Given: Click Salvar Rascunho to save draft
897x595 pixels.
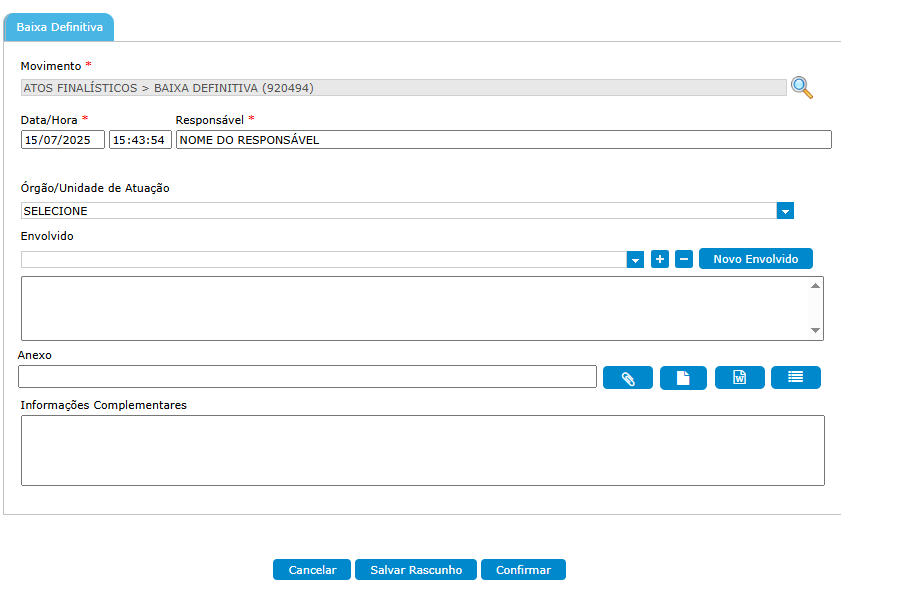Looking at the screenshot, I should point(416,570).
